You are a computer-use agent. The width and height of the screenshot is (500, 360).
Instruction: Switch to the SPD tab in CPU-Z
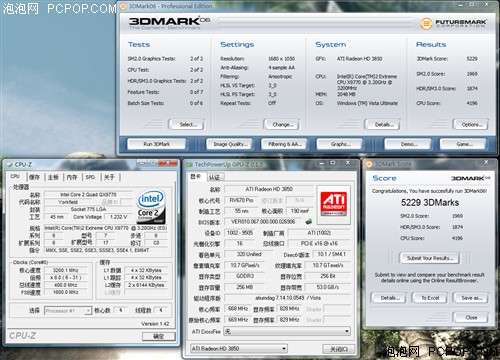point(90,177)
